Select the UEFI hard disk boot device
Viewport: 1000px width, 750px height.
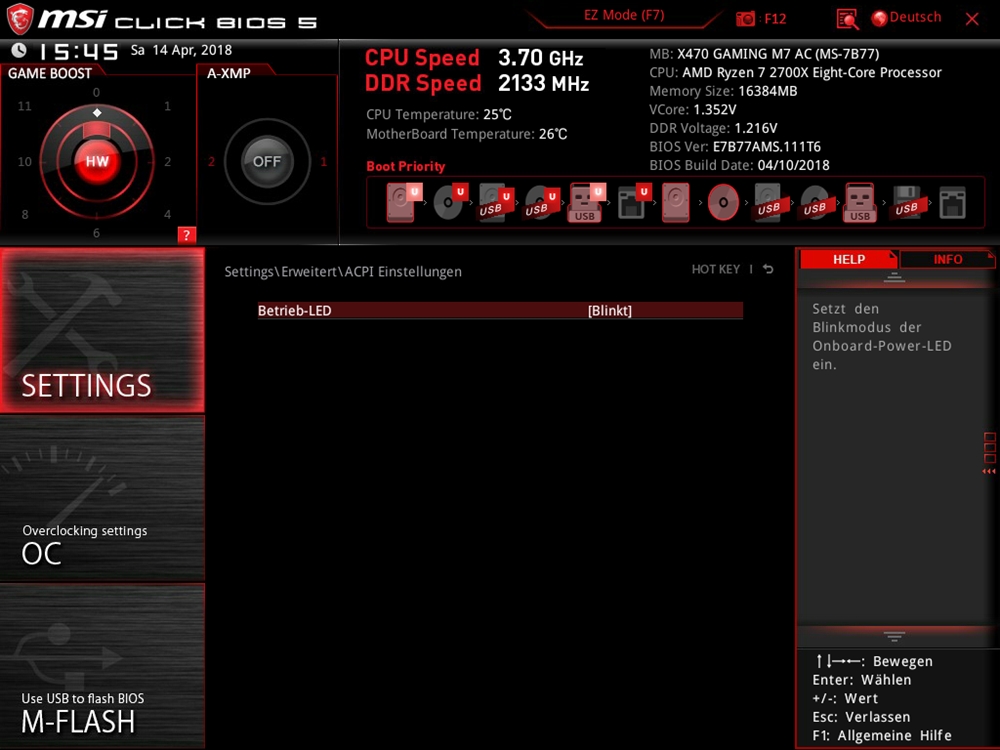tap(402, 202)
